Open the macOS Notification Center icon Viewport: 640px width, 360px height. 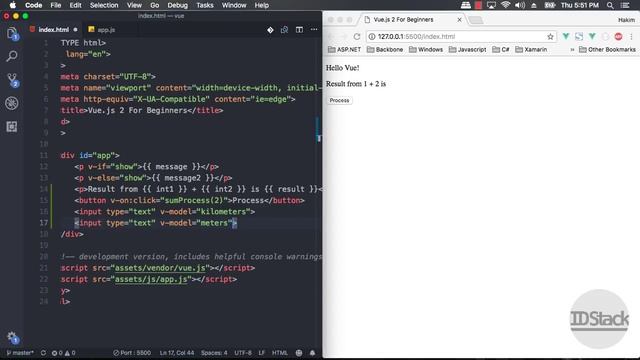click(625, 5)
